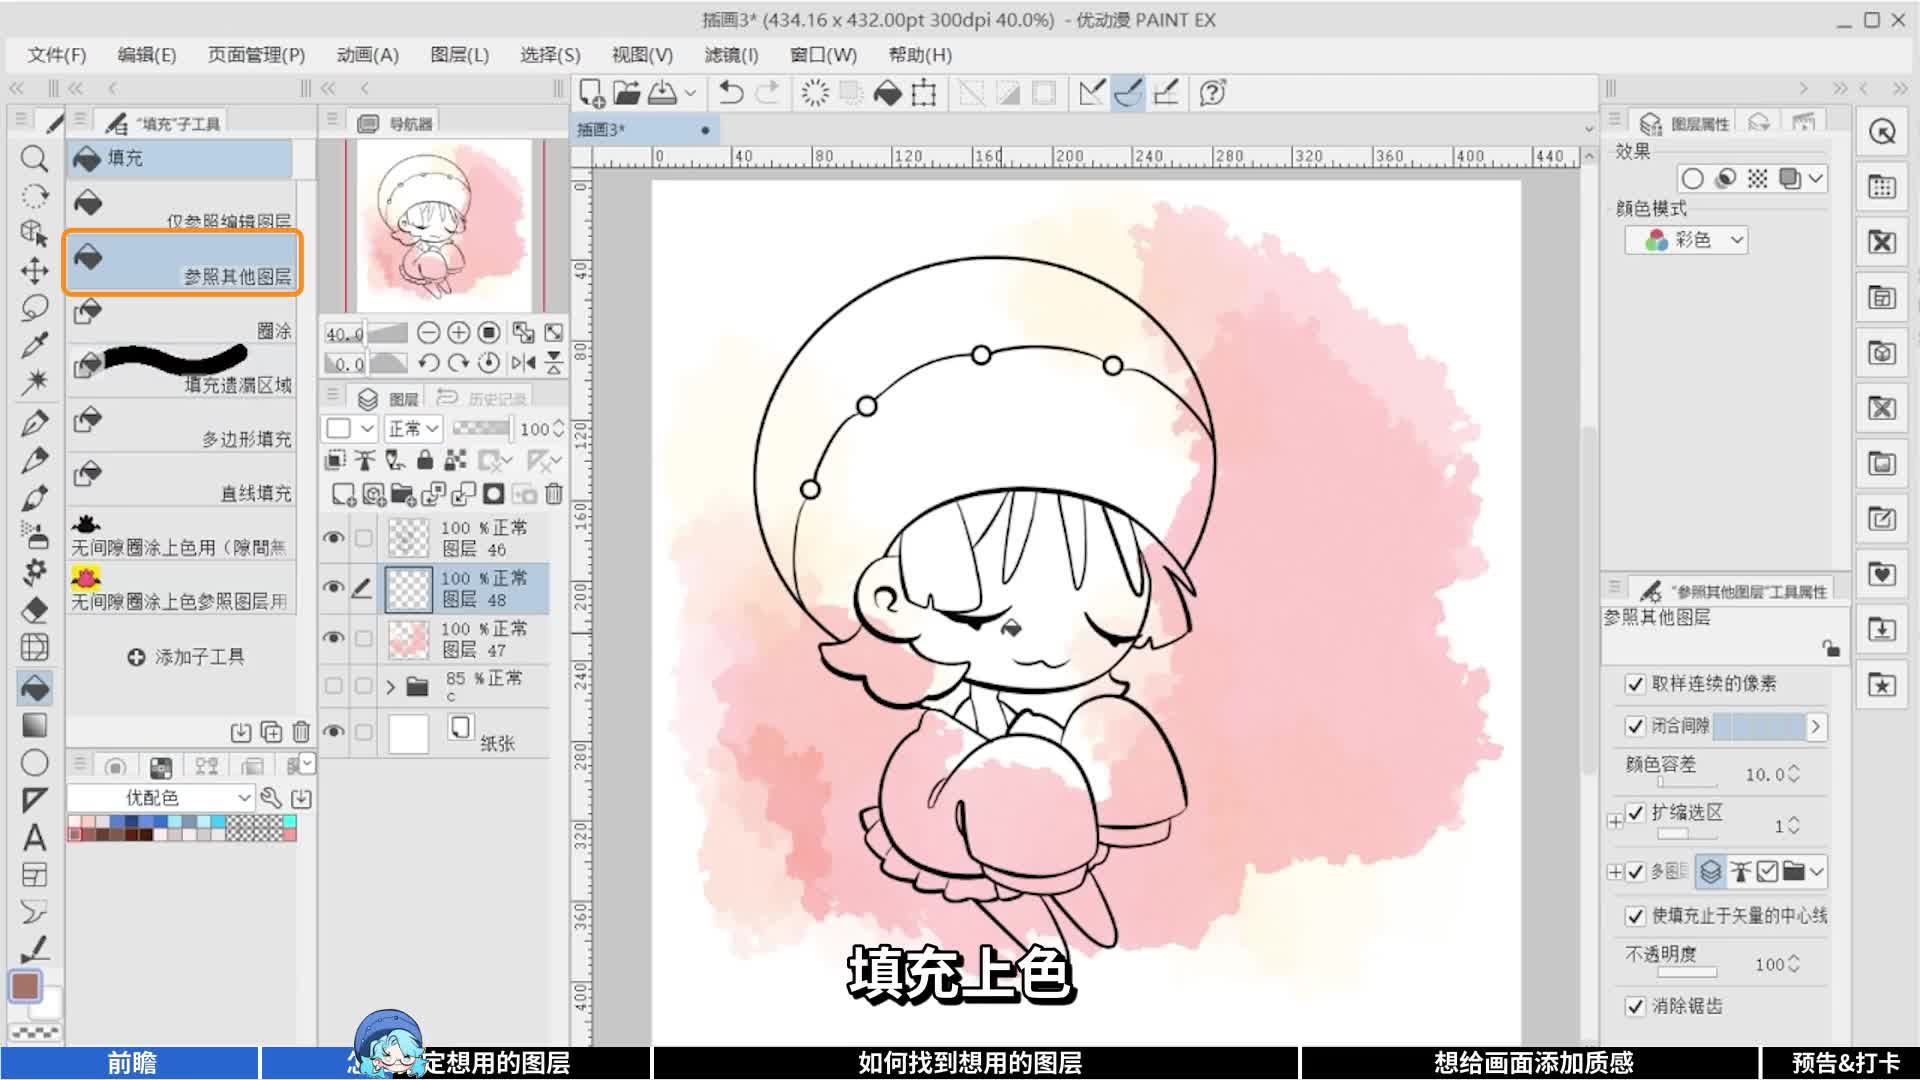Select the 直线填充 sub tool
Screen dimensions: 1920x1080
point(182,481)
